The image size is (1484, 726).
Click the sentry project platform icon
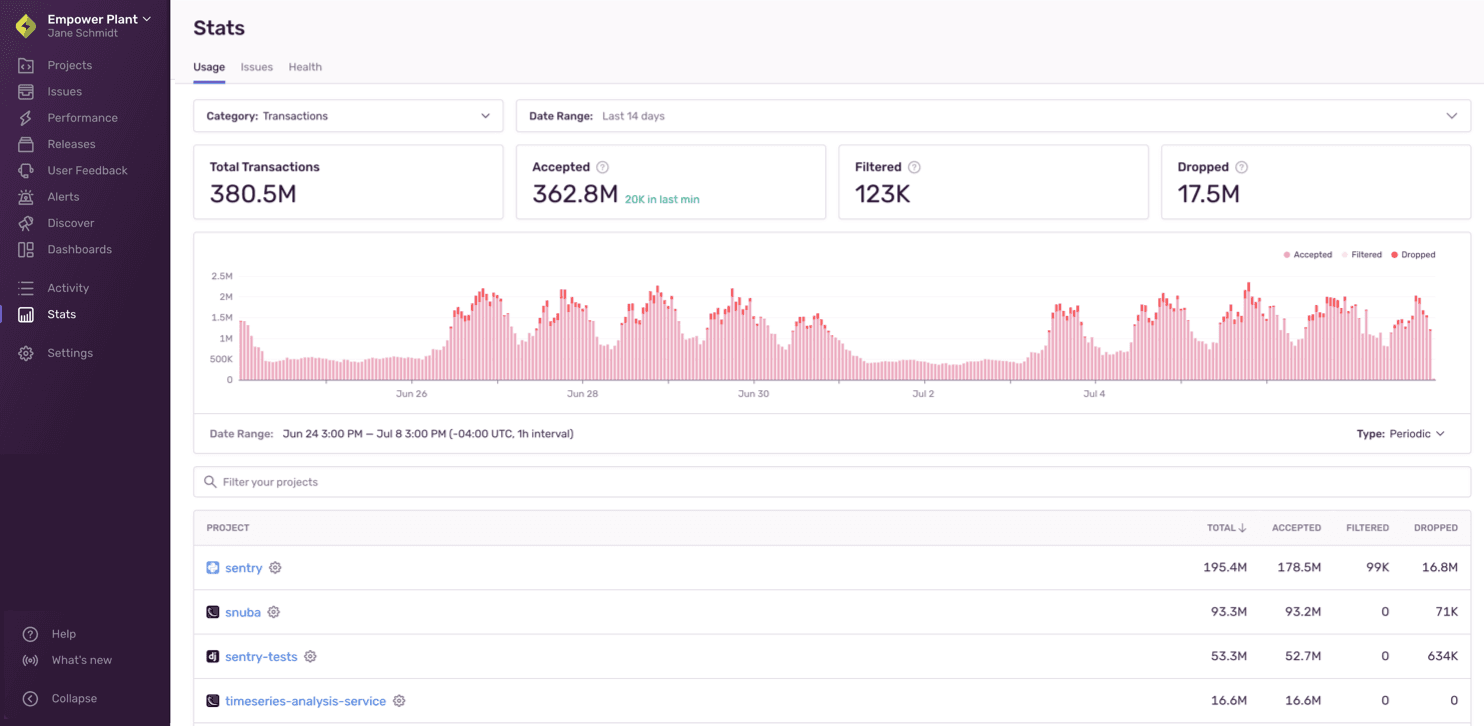click(213, 568)
